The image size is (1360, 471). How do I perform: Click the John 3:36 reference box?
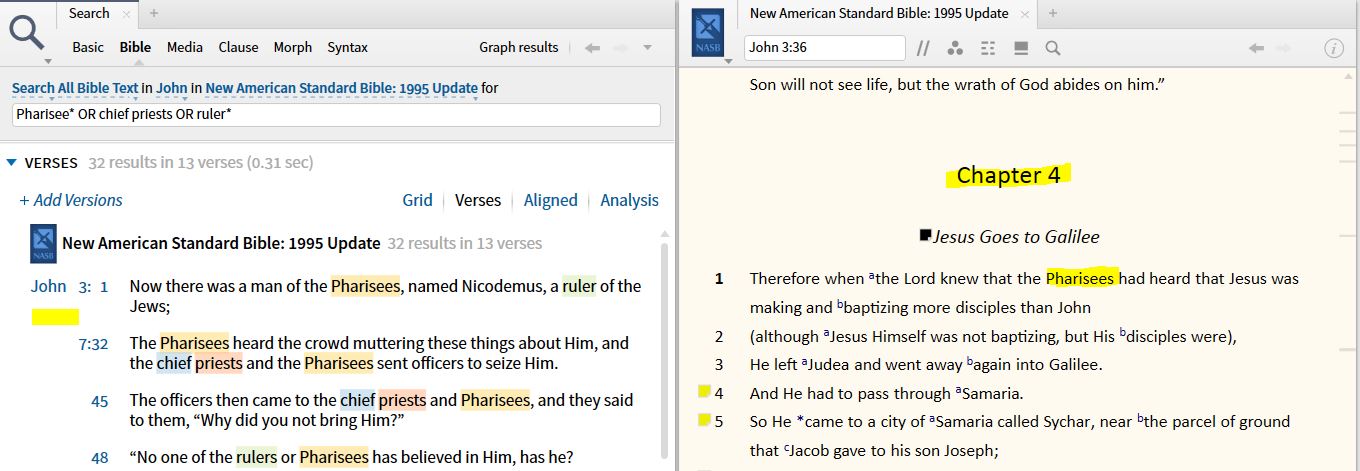point(824,48)
